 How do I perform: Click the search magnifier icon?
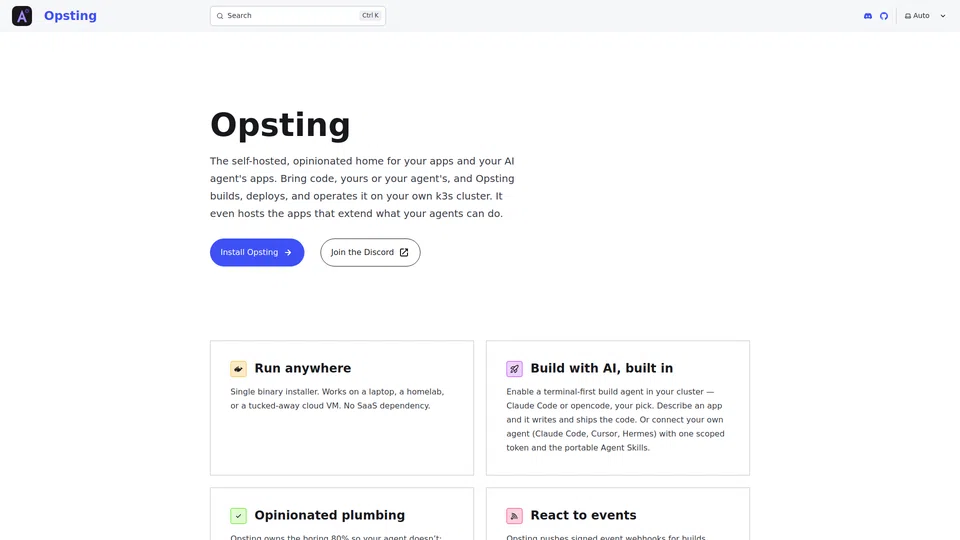tap(220, 16)
